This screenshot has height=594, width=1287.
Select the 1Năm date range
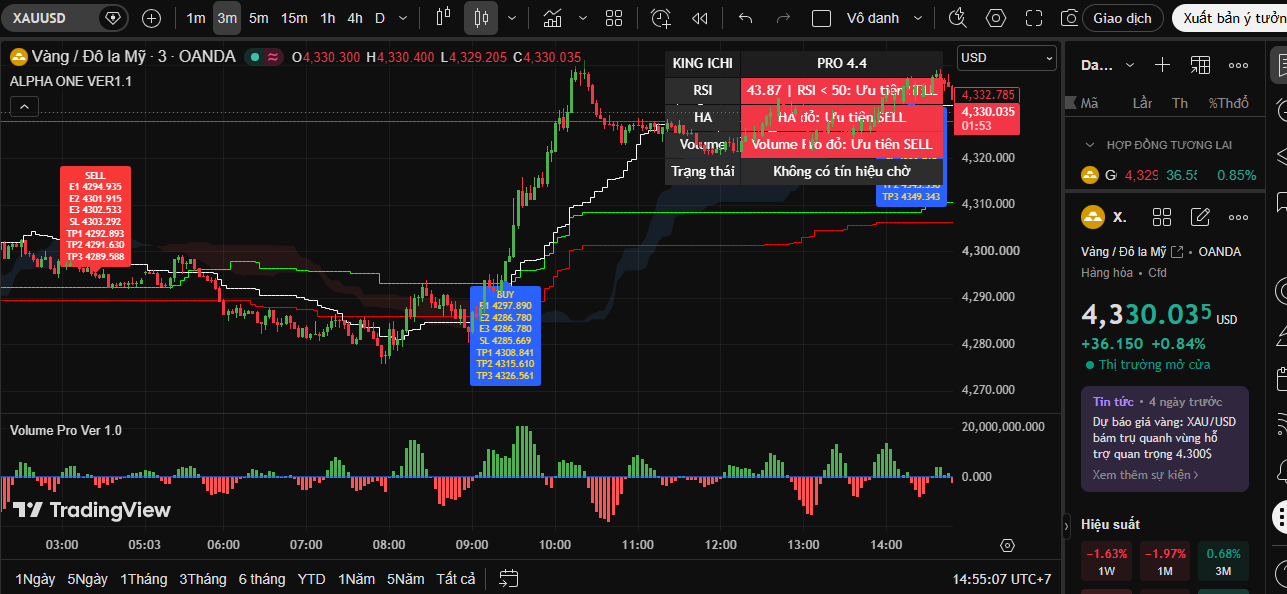tap(358, 579)
